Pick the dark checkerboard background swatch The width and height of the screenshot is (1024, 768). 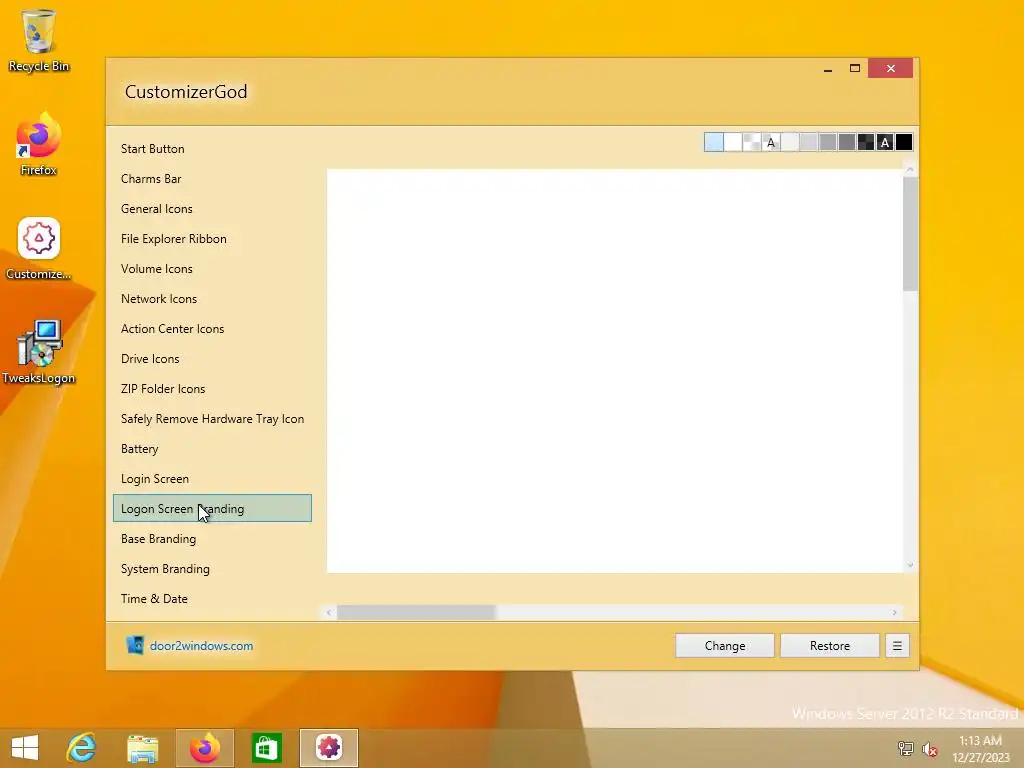[x=866, y=142]
